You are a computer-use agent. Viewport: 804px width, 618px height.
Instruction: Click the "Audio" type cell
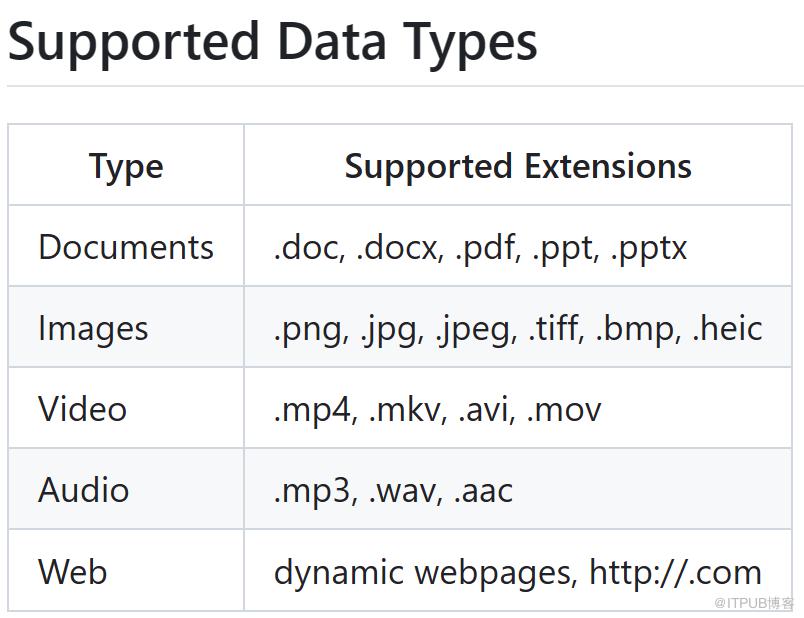[x=83, y=490]
